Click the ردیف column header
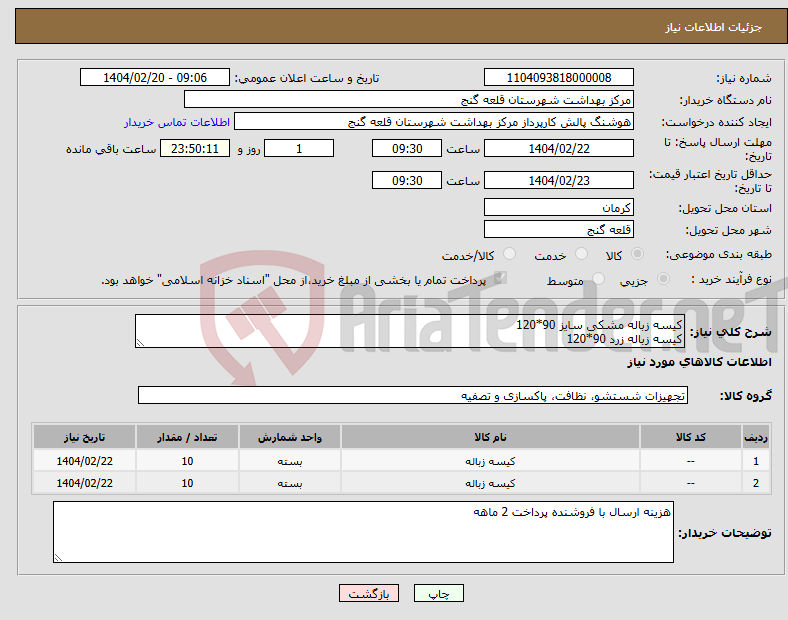The image size is (788, 620). (755, 437)
